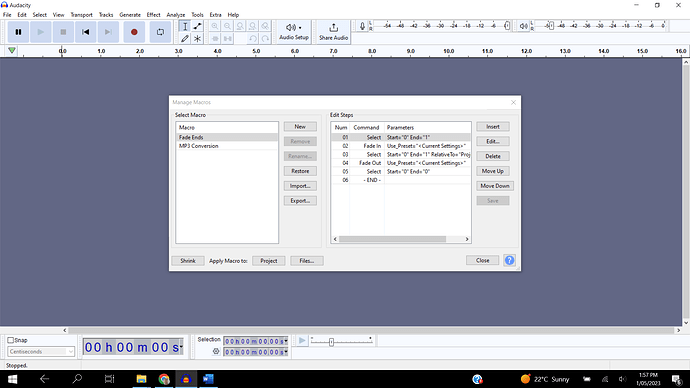The width and height of the screenshot is (690, 388).
Task: Open the Effect menu
Action: [x=153, y=15]
